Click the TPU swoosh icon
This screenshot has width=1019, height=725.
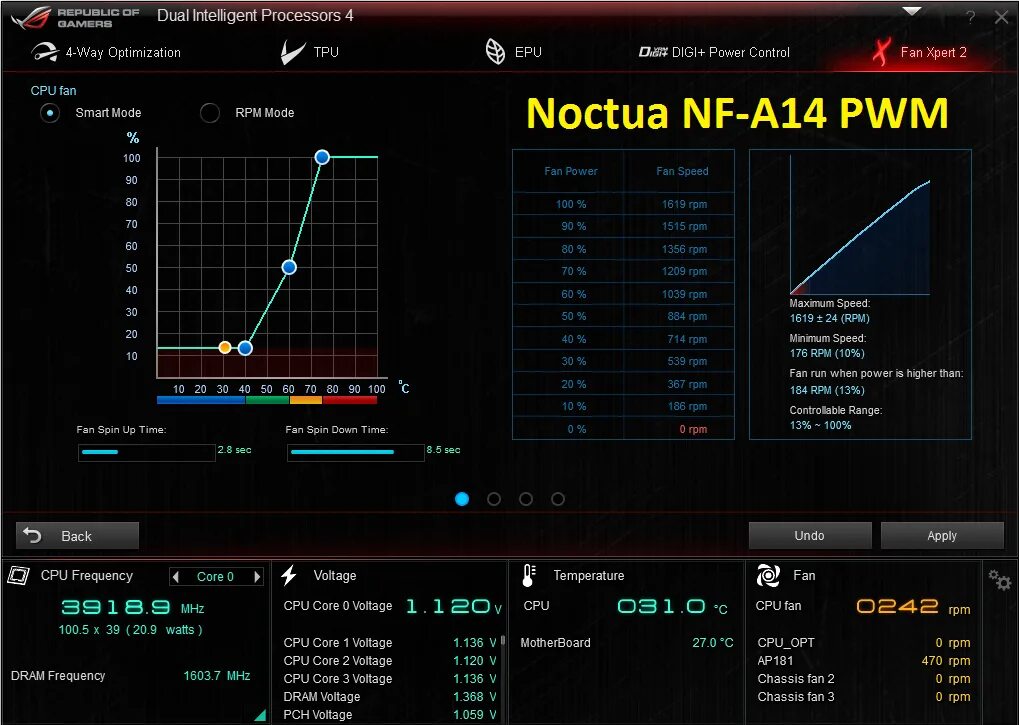pyautogui.click(x=292, y=52)
